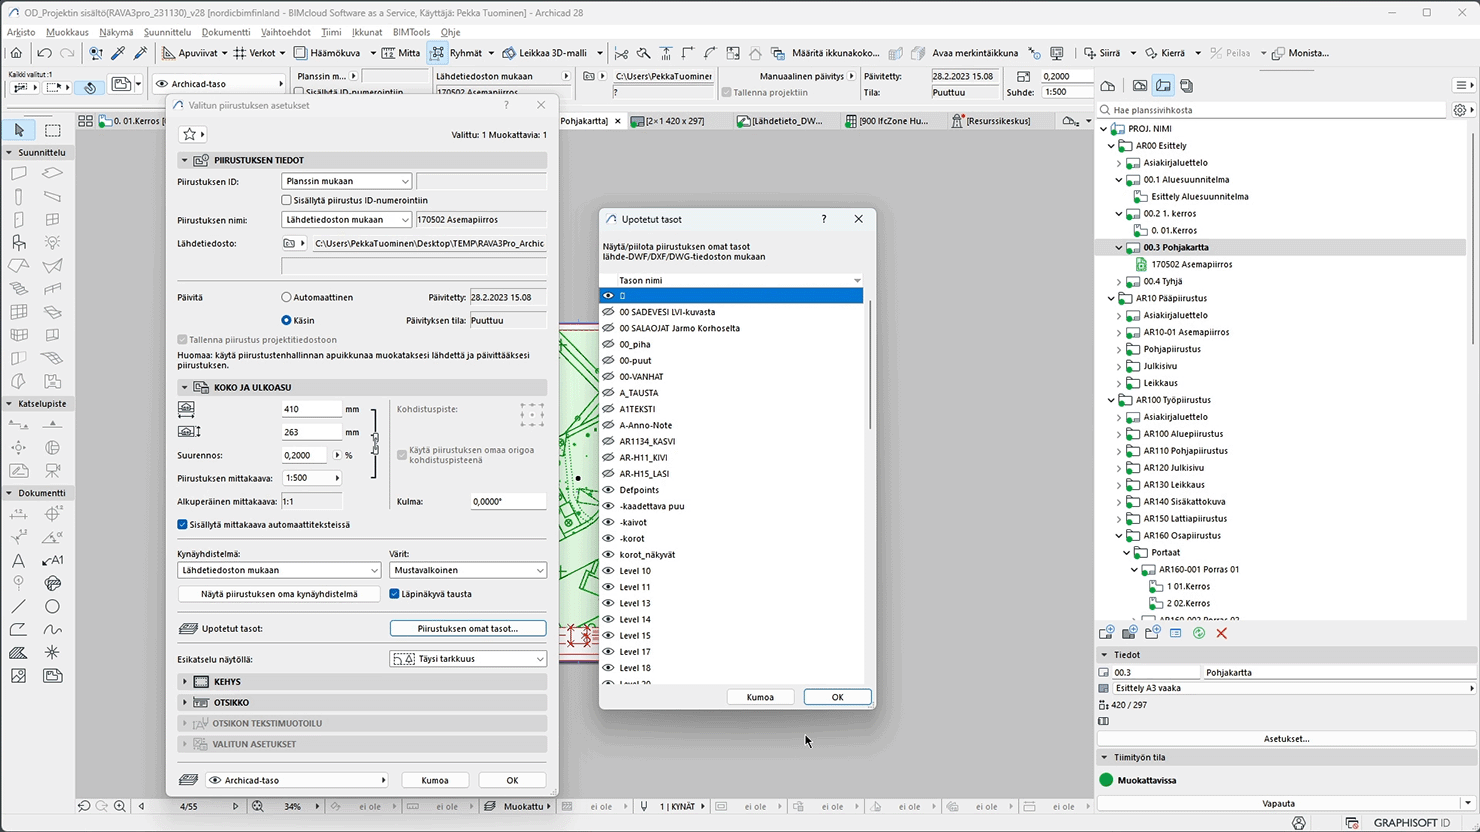The height and width of the screenshot is (832, 1480).
Task: Select the Drawing tool in toolbox
Action: click(x=53, y=676)
